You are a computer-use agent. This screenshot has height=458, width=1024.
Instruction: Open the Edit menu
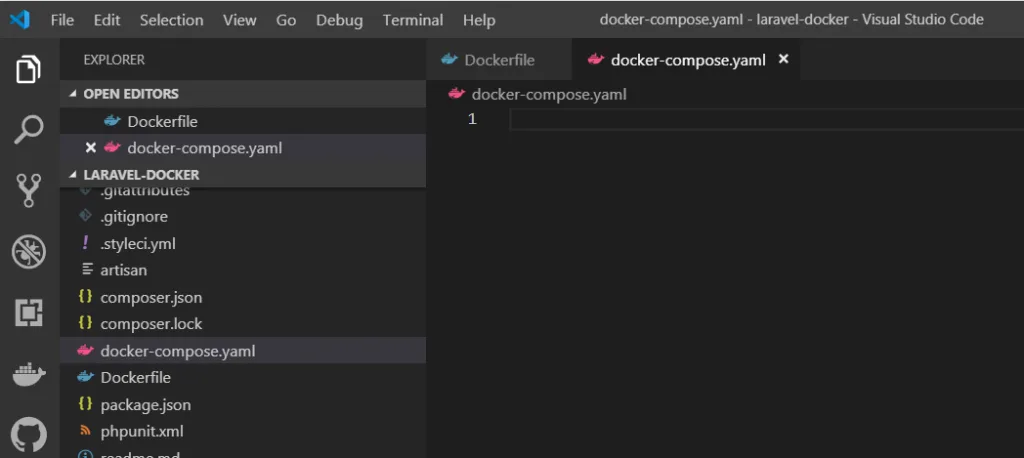point(106,20)
